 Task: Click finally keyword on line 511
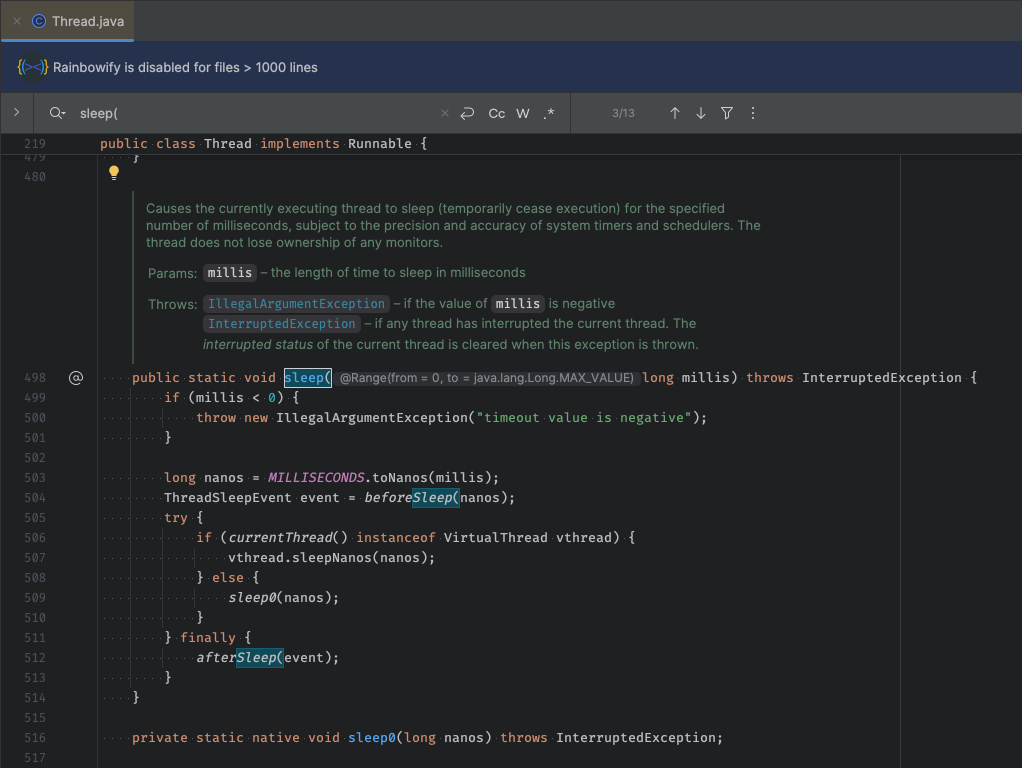[208, 638]
